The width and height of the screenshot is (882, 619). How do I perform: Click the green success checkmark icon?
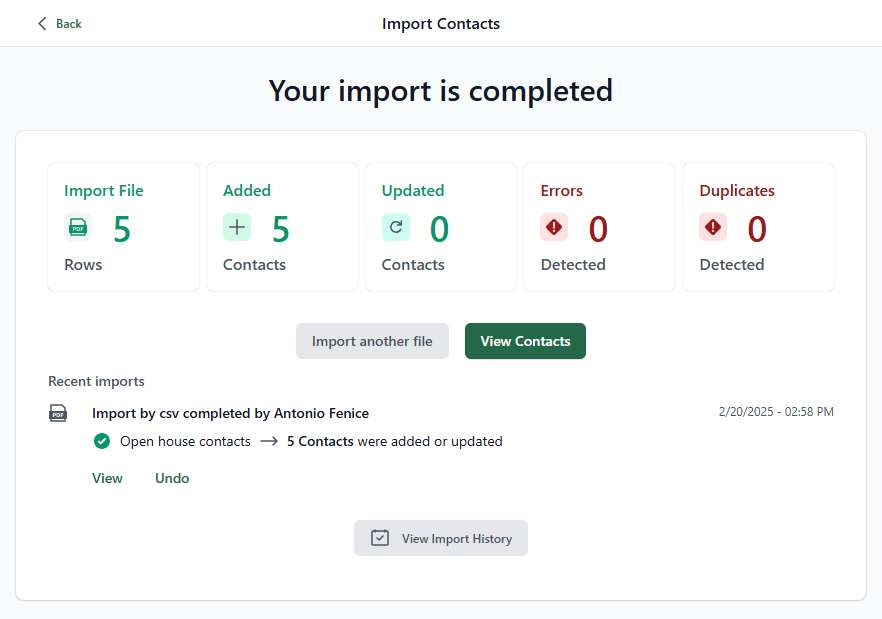(101, 441)
